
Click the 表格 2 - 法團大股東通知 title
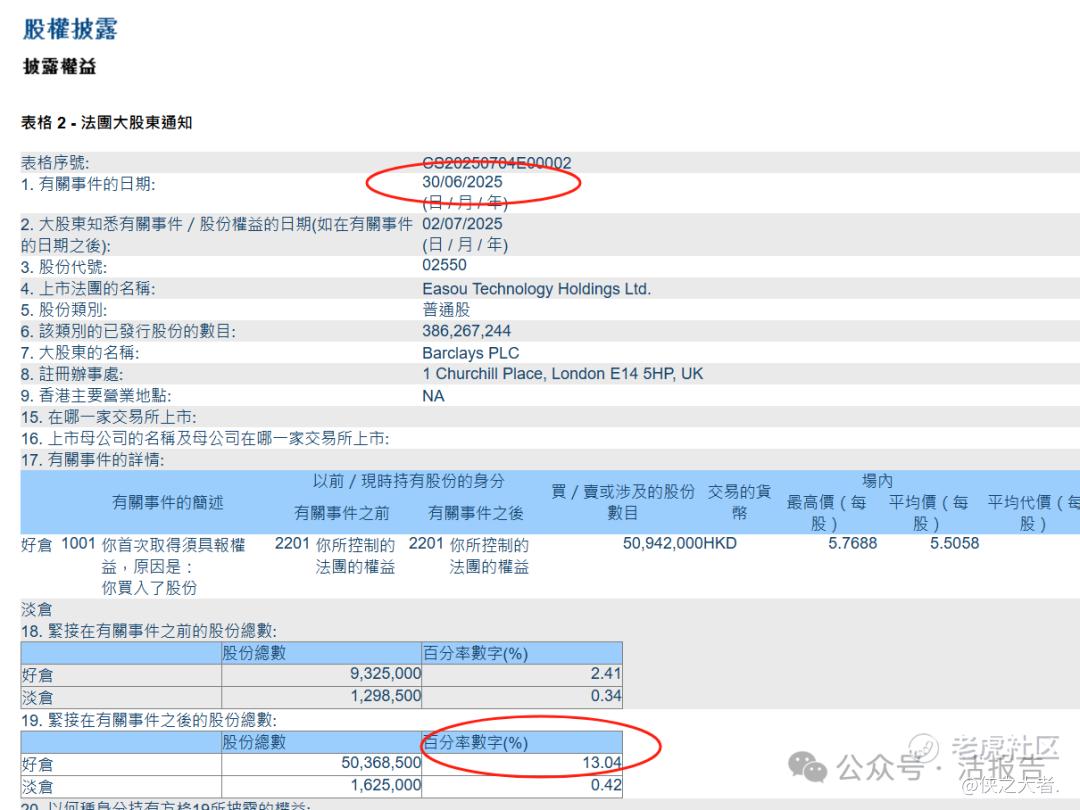pyautogui.click(x=107, y=123)
